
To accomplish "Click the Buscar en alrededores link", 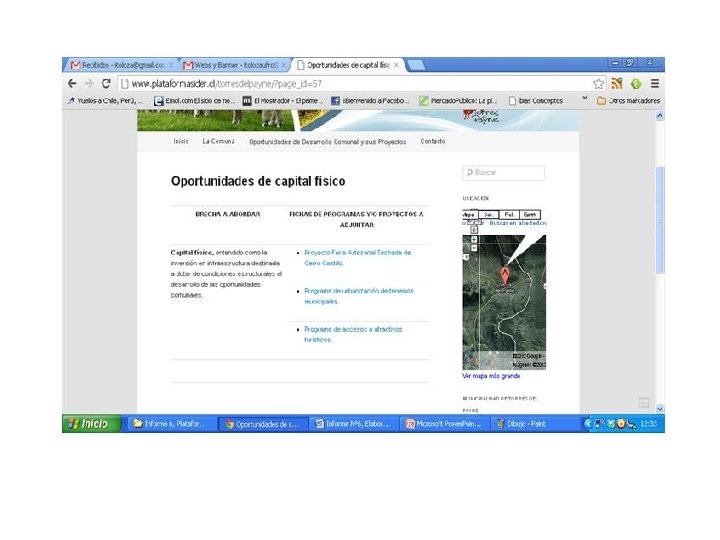I will point(518,223).
